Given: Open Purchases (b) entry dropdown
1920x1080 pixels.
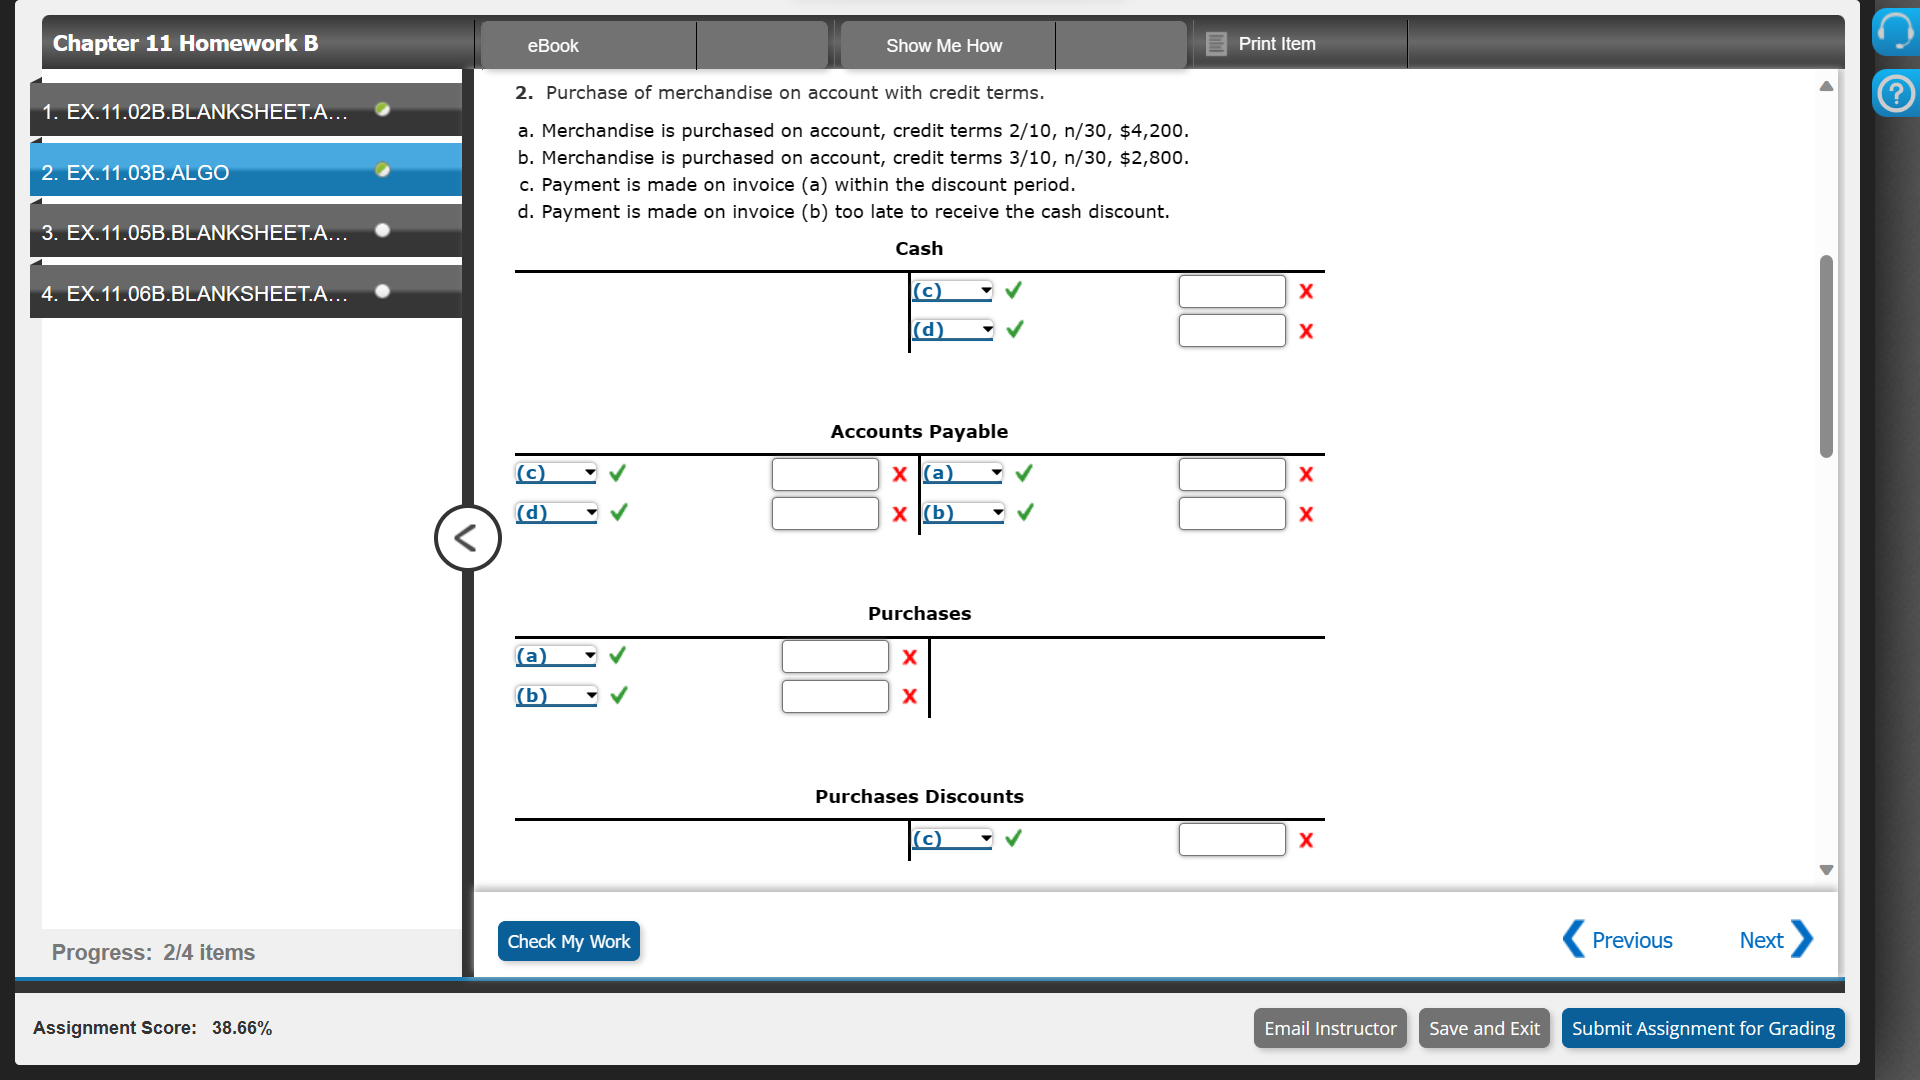Looking at the screenshot, I should point(556,696).
